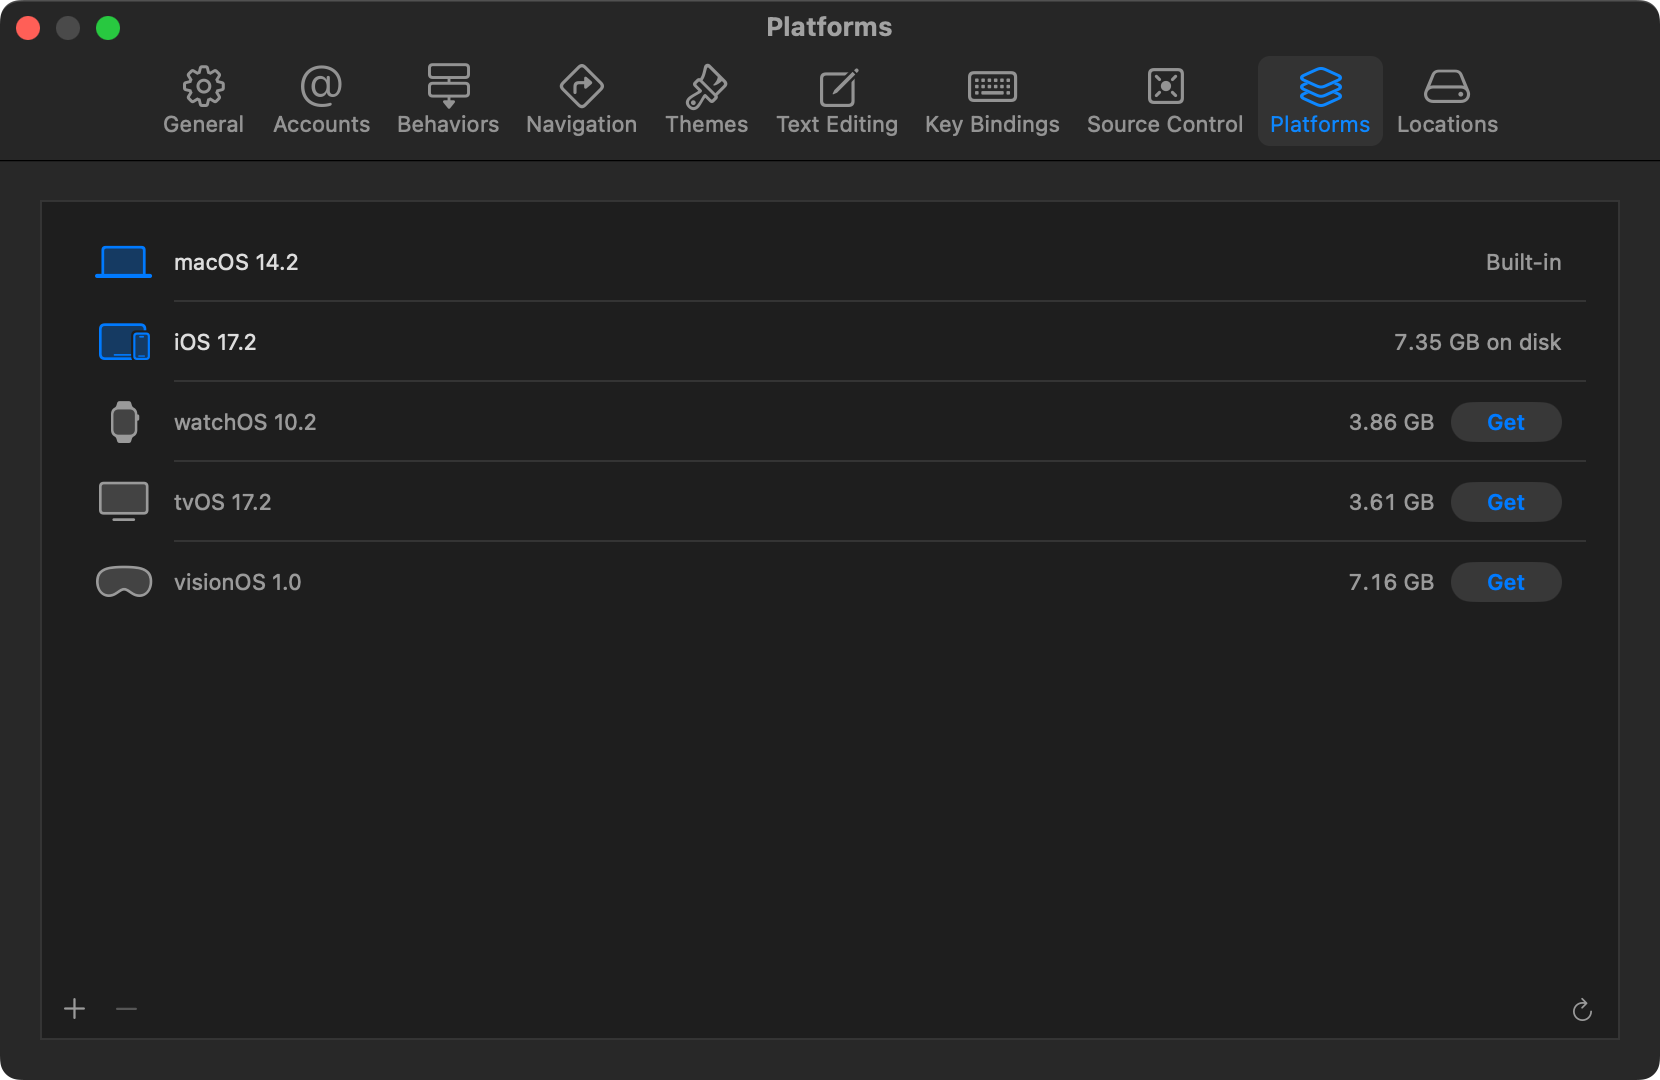The height and width of the screenshot is (1080, 1660).
Task: Click the visionOS headset icon
Action: 123,581
